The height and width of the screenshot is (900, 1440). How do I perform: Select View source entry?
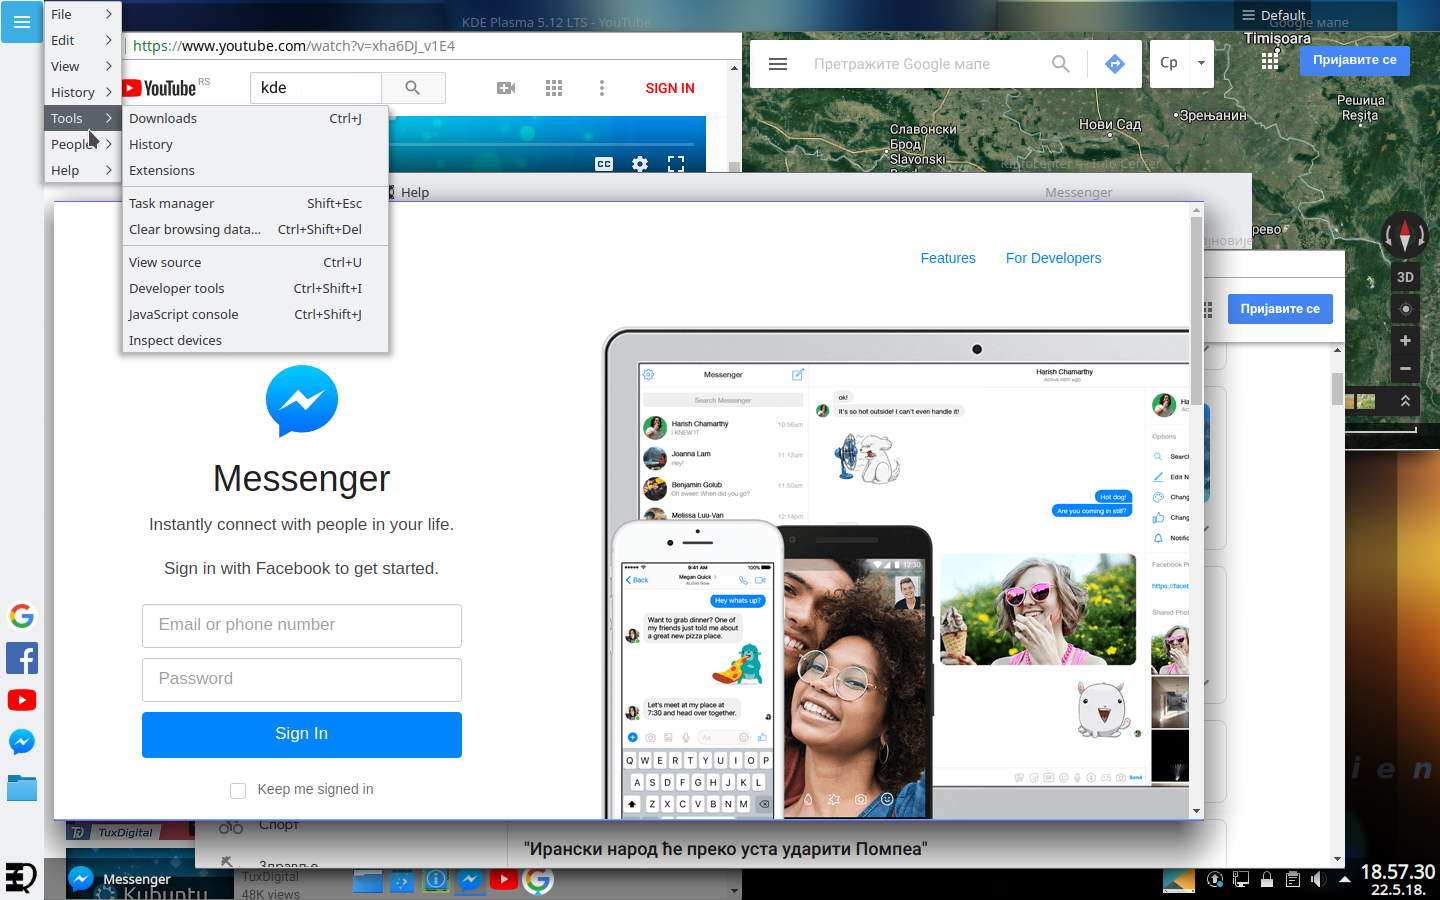point(255,262)
